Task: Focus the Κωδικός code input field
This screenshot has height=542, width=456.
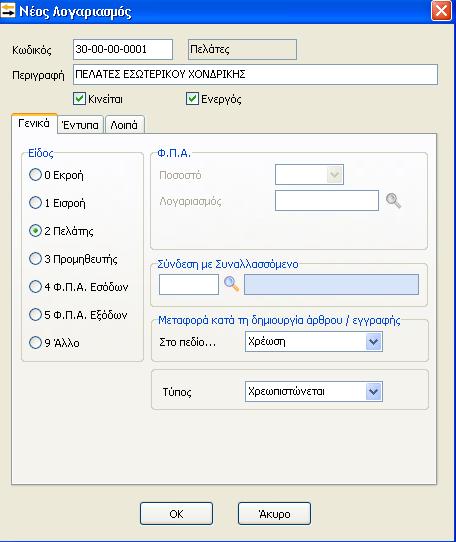Action: 123,49
